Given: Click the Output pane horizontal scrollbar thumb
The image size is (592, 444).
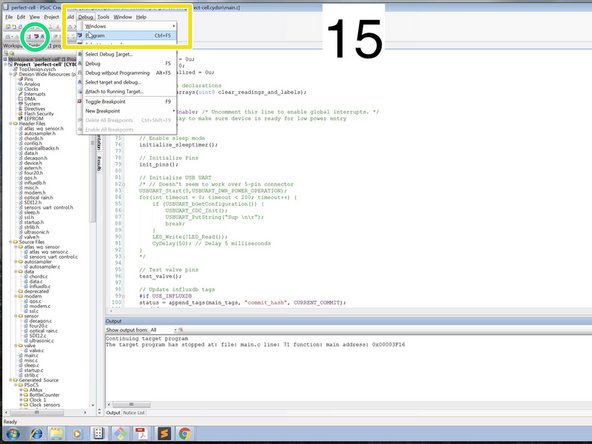Looking at the screenshot, I should click(131, 404).
